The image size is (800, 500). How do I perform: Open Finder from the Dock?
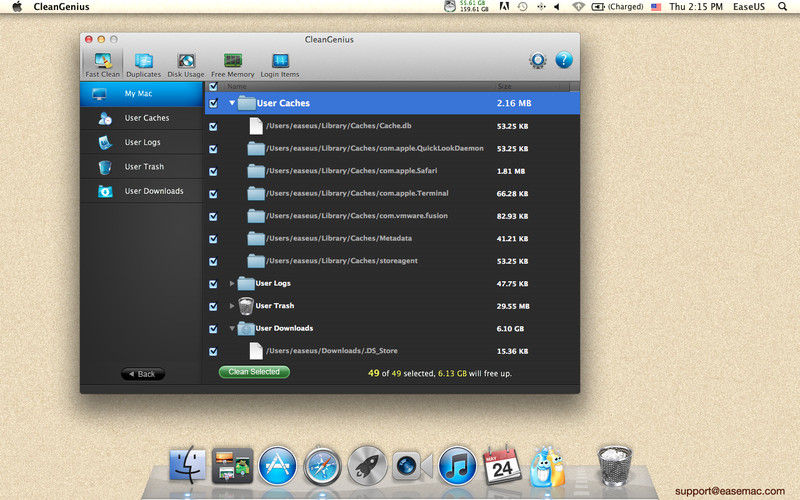[x=188, y=465]
